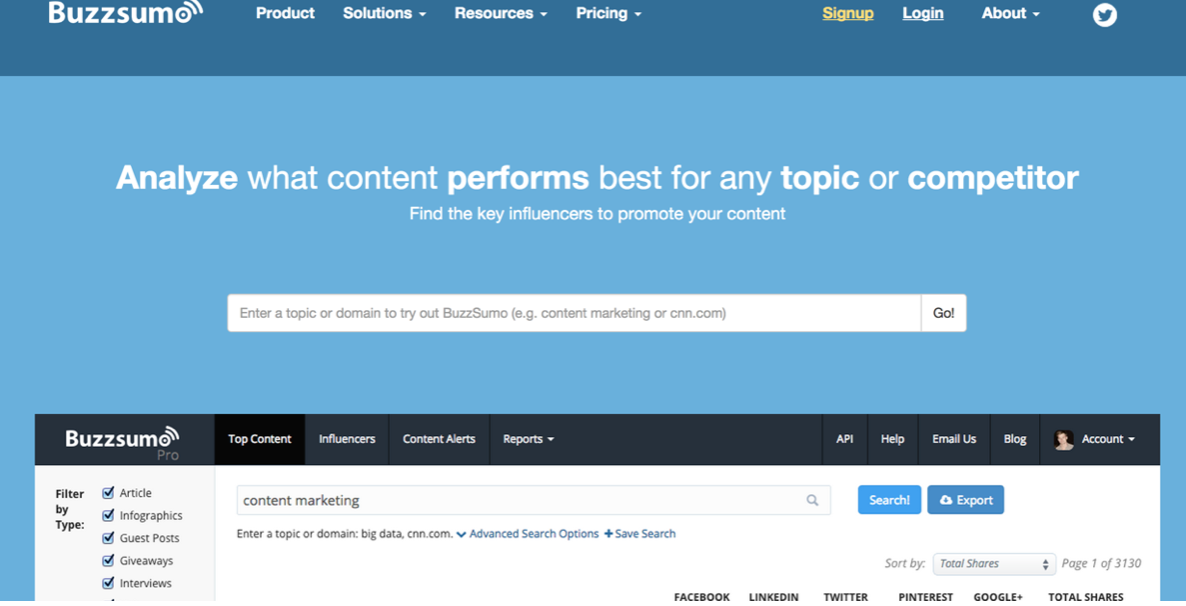Image resolution: width=1186 pixels, height=606 pixels.
Task: Click the Login link
Action: coord(923,14)
